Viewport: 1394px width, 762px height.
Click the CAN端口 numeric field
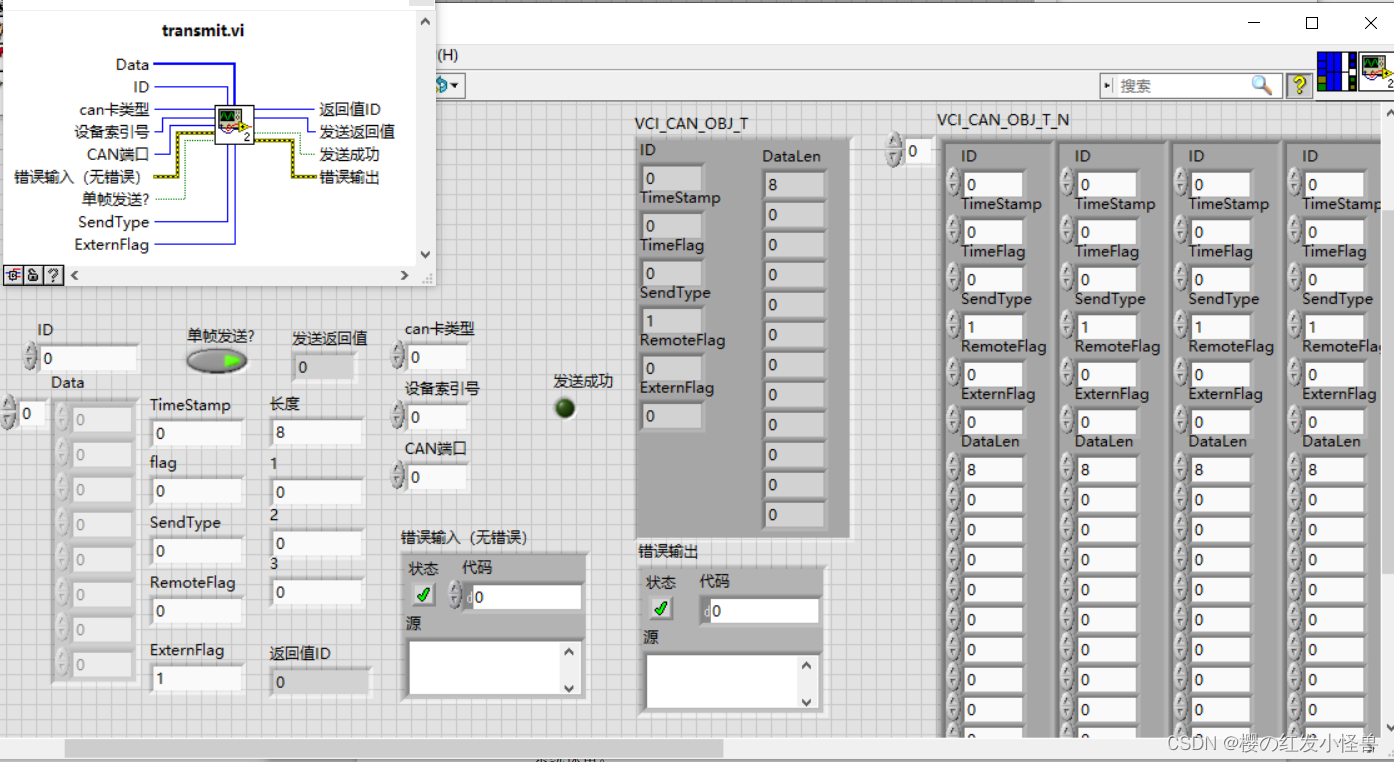pos(436,478)
